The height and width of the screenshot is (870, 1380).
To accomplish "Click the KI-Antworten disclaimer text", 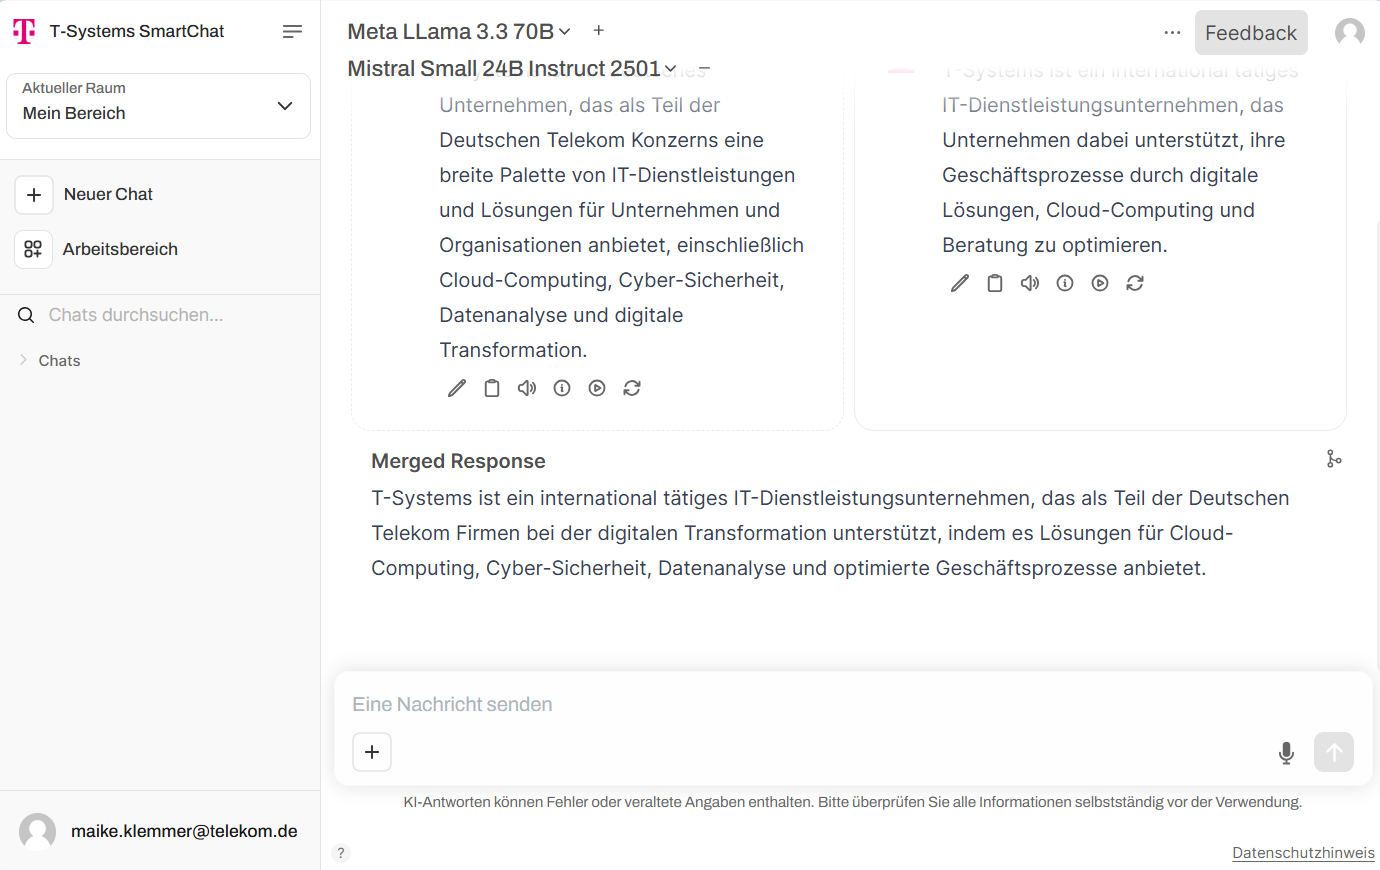I will click(853, 802).
